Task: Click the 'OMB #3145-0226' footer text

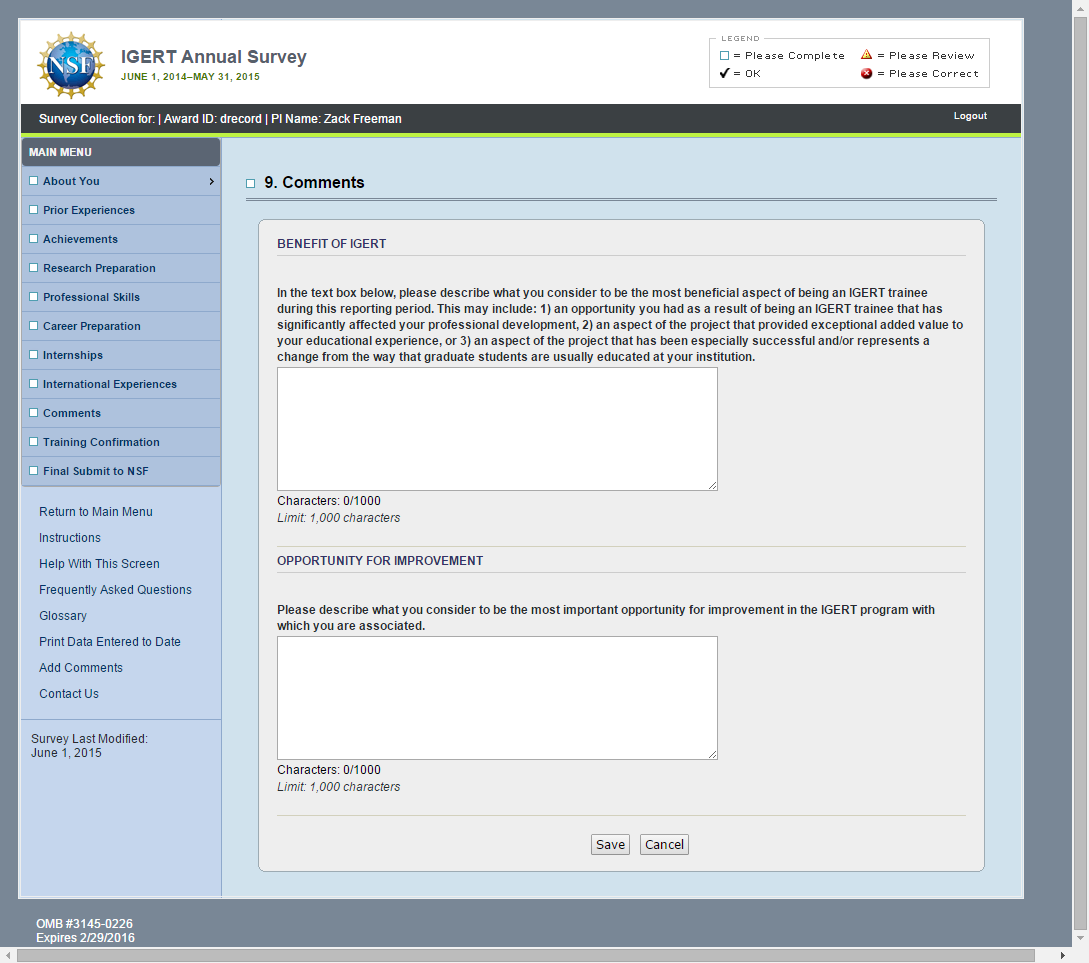Action: (x=84, y=923)
